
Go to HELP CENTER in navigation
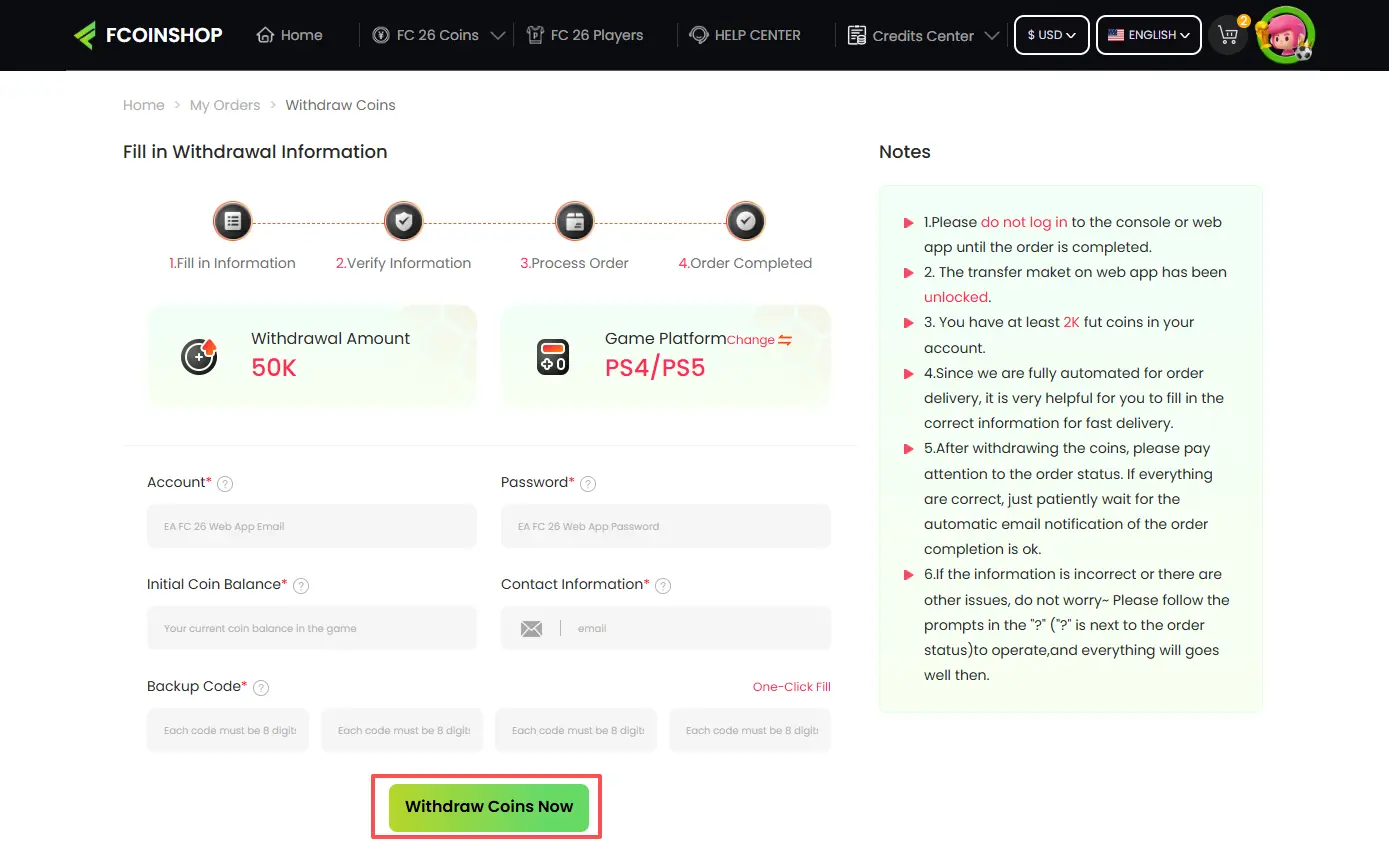745,34
